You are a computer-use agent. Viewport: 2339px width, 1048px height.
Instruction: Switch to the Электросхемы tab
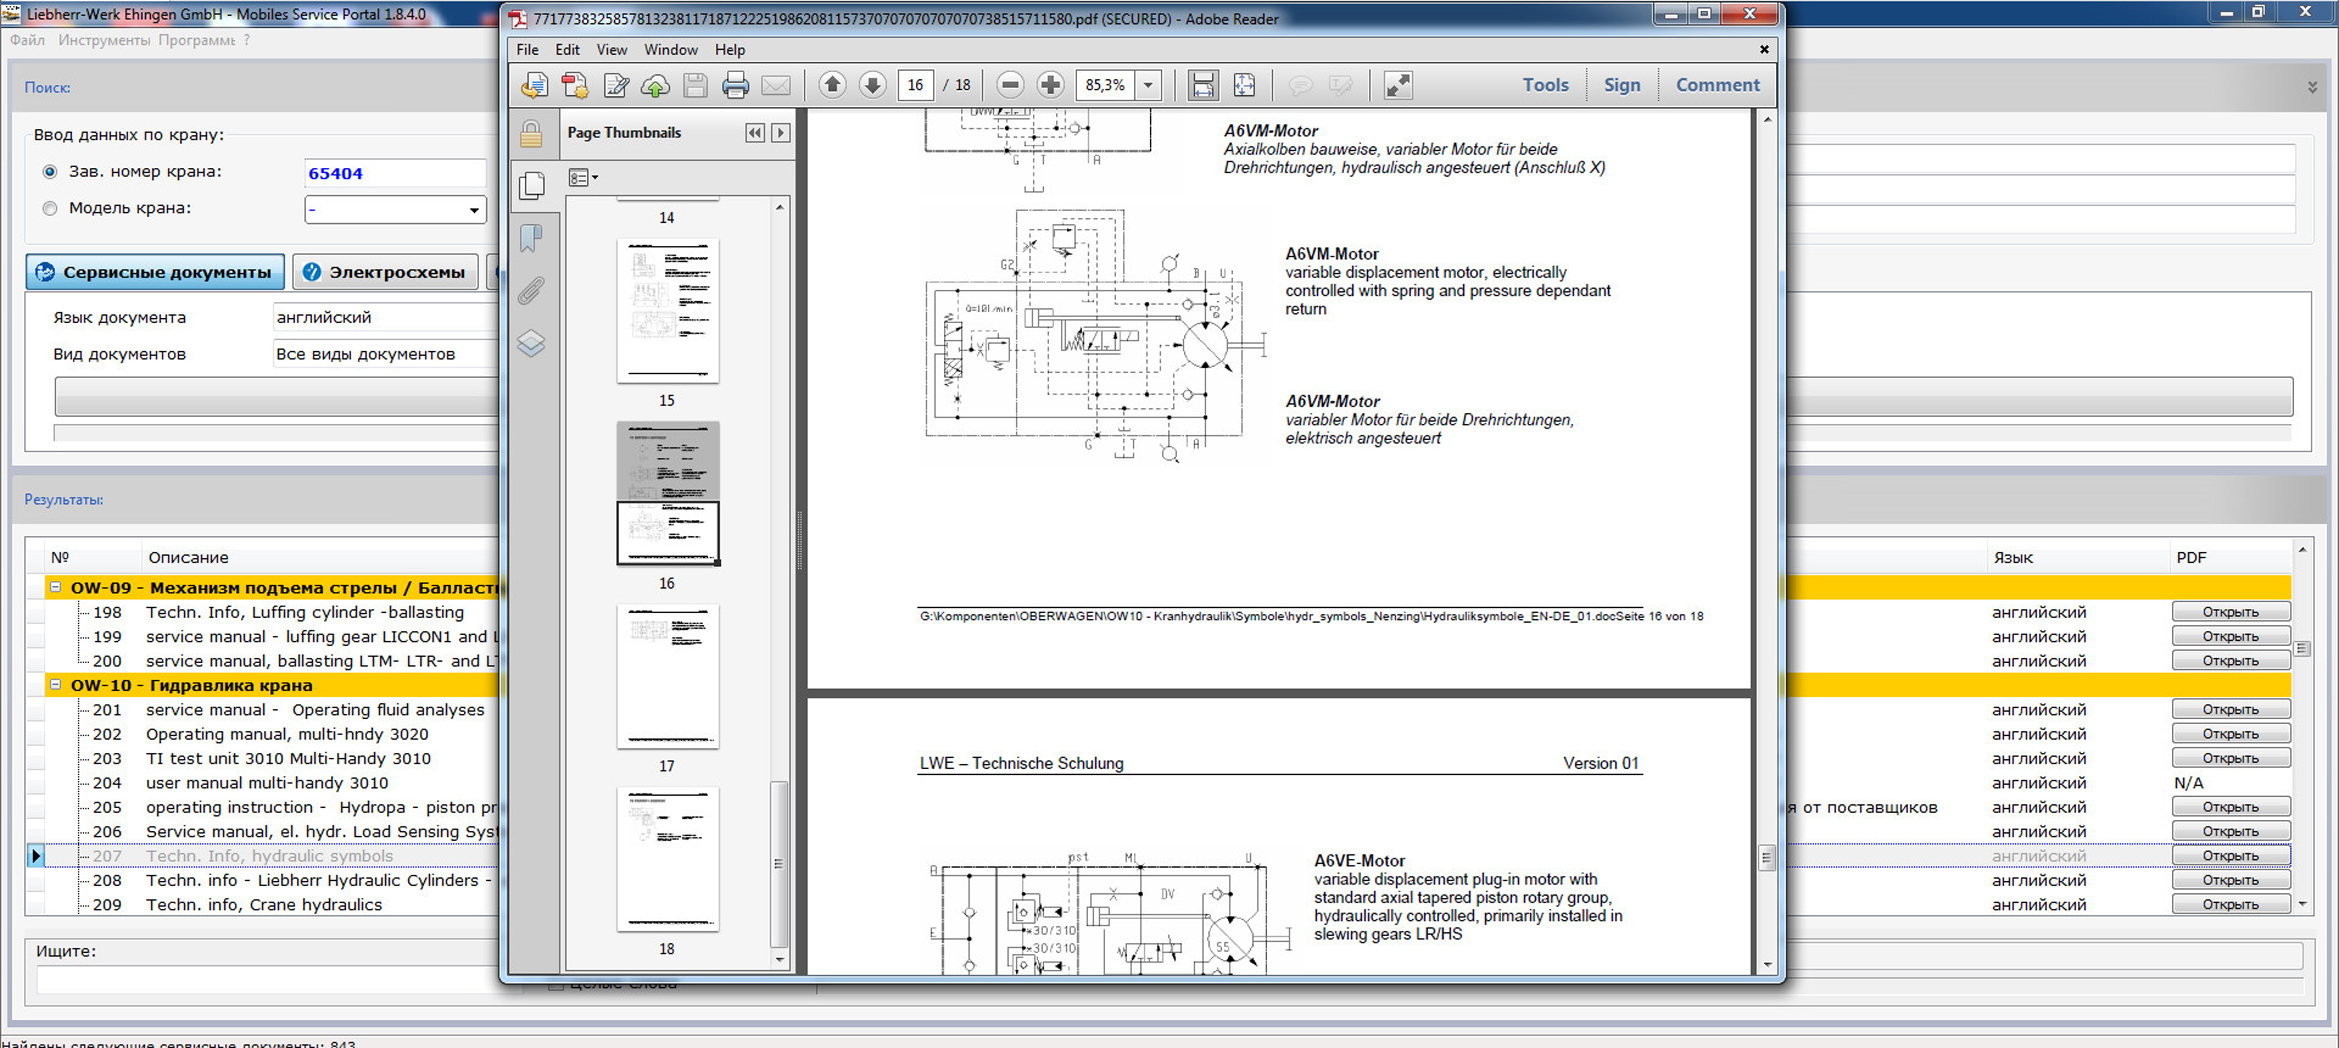pos(385,272)
